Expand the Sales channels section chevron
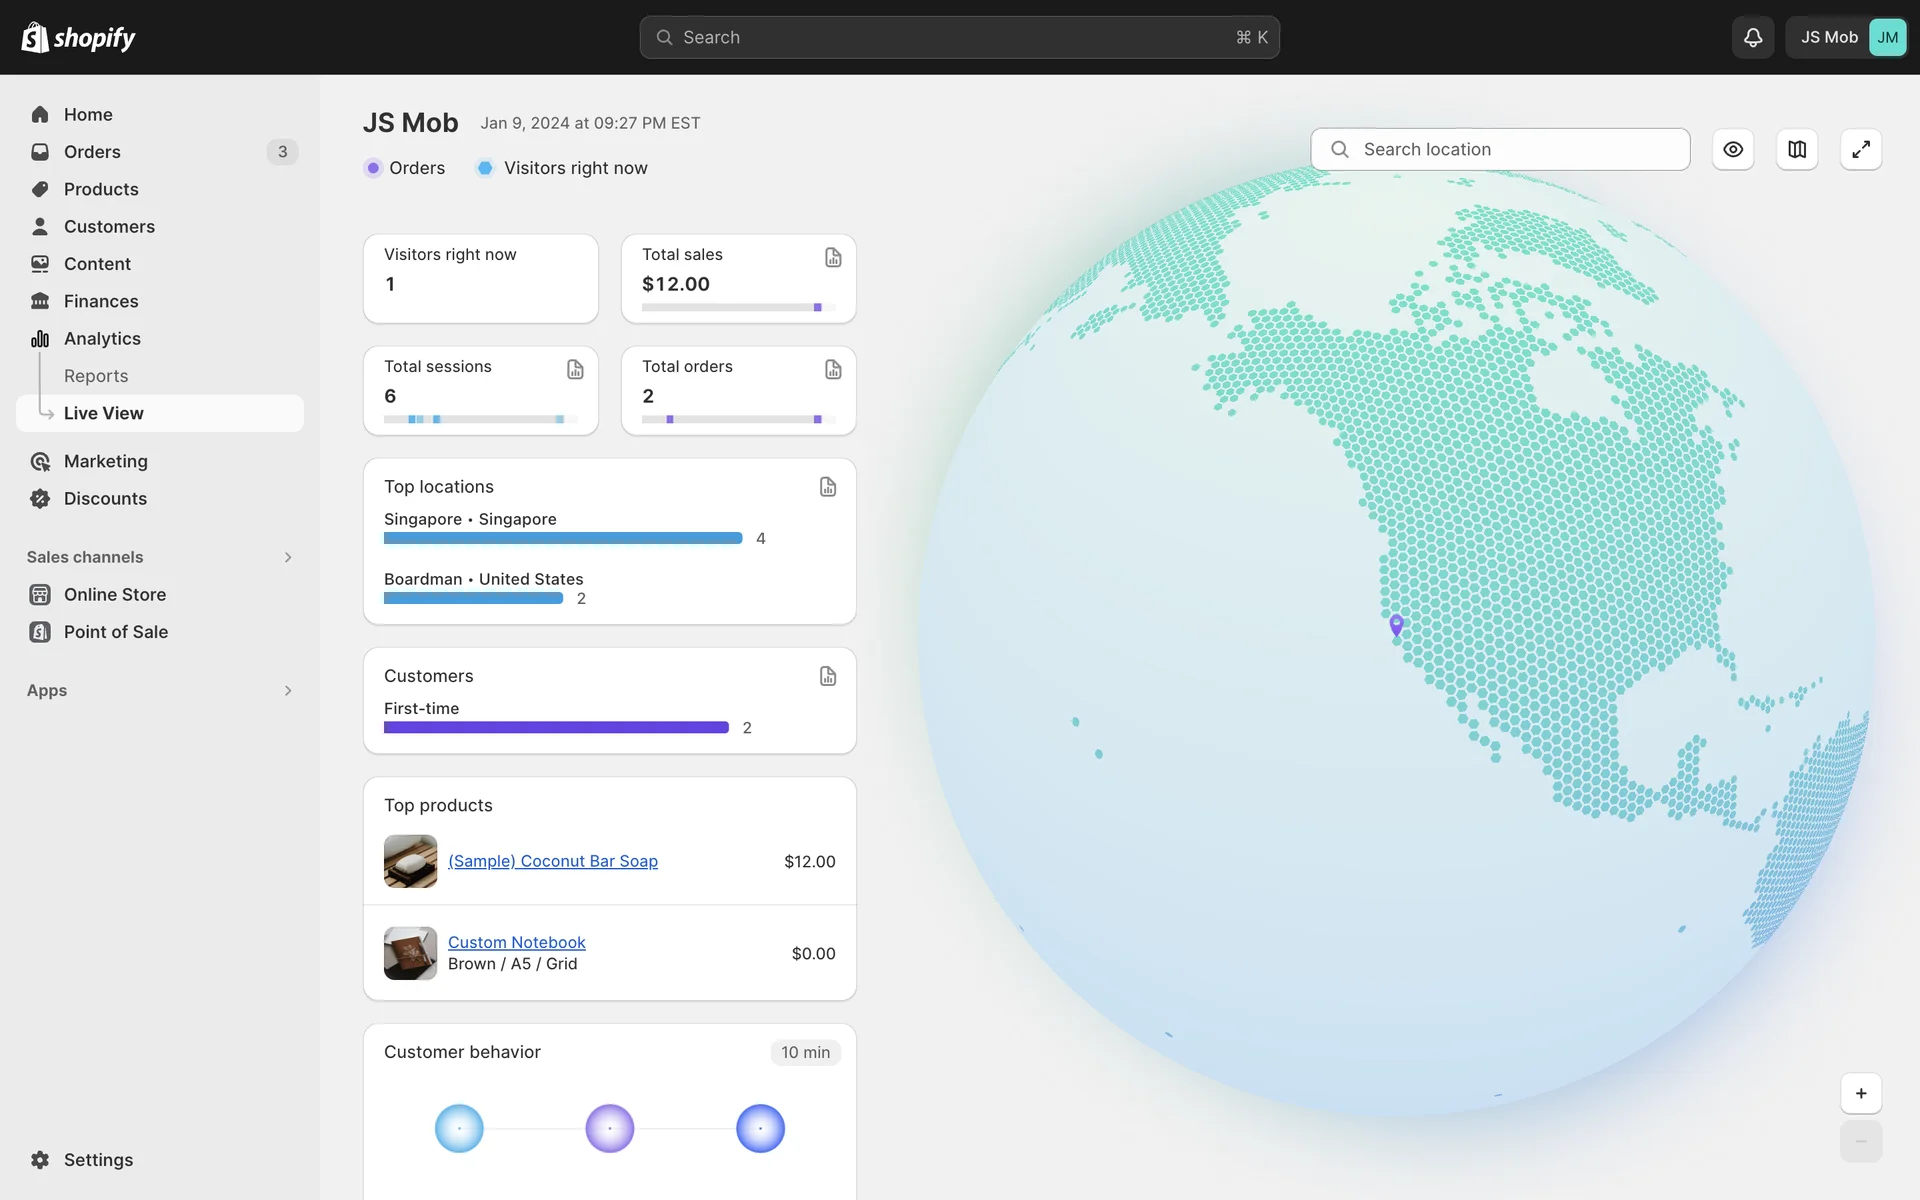Image resolution: width=1920 pixels, height=1200 pixels. [288, 557]
